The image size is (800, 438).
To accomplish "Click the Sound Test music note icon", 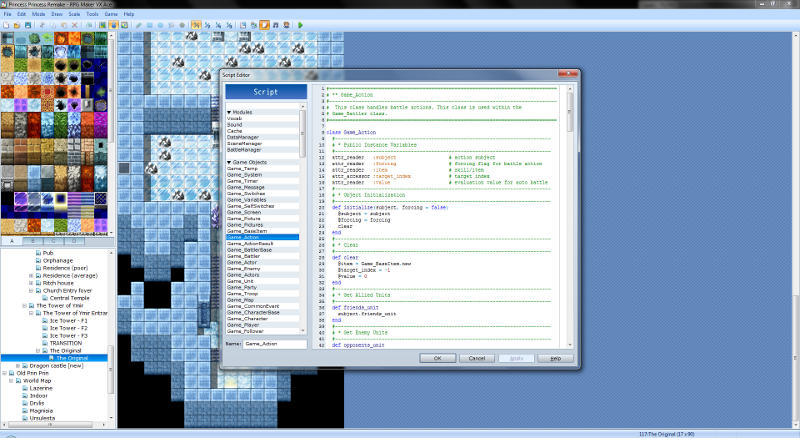I will click(275, 24).
